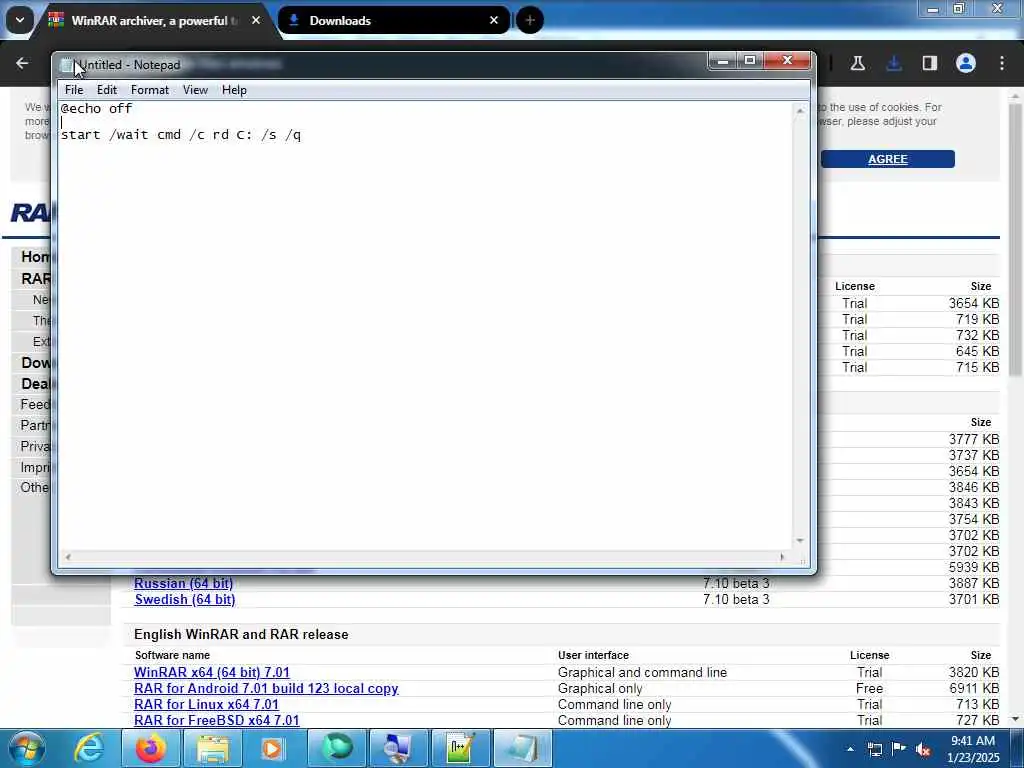Open the File menu in Notepad
Viewport: 1024px width, 768px height.
click(x=74, y=90)
